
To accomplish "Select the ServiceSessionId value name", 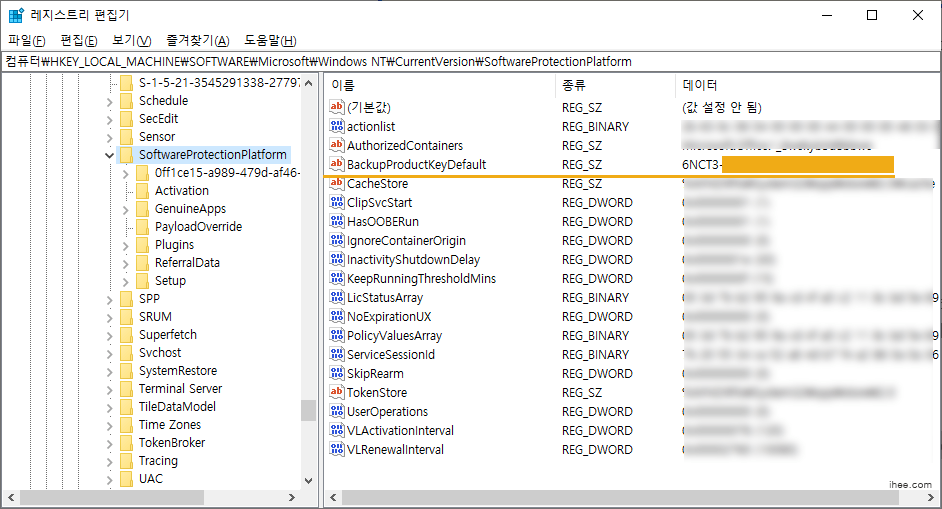I will coord(390,355).
